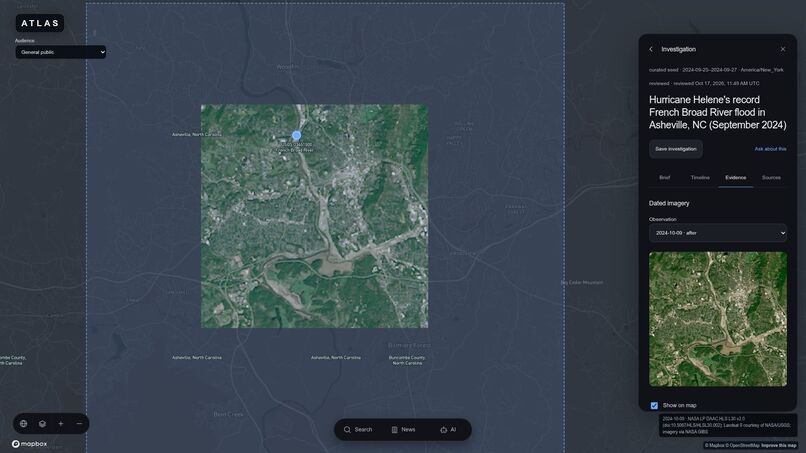
Task: Go back with the Investigation panel arrow
Action: (x=651, y=49)
